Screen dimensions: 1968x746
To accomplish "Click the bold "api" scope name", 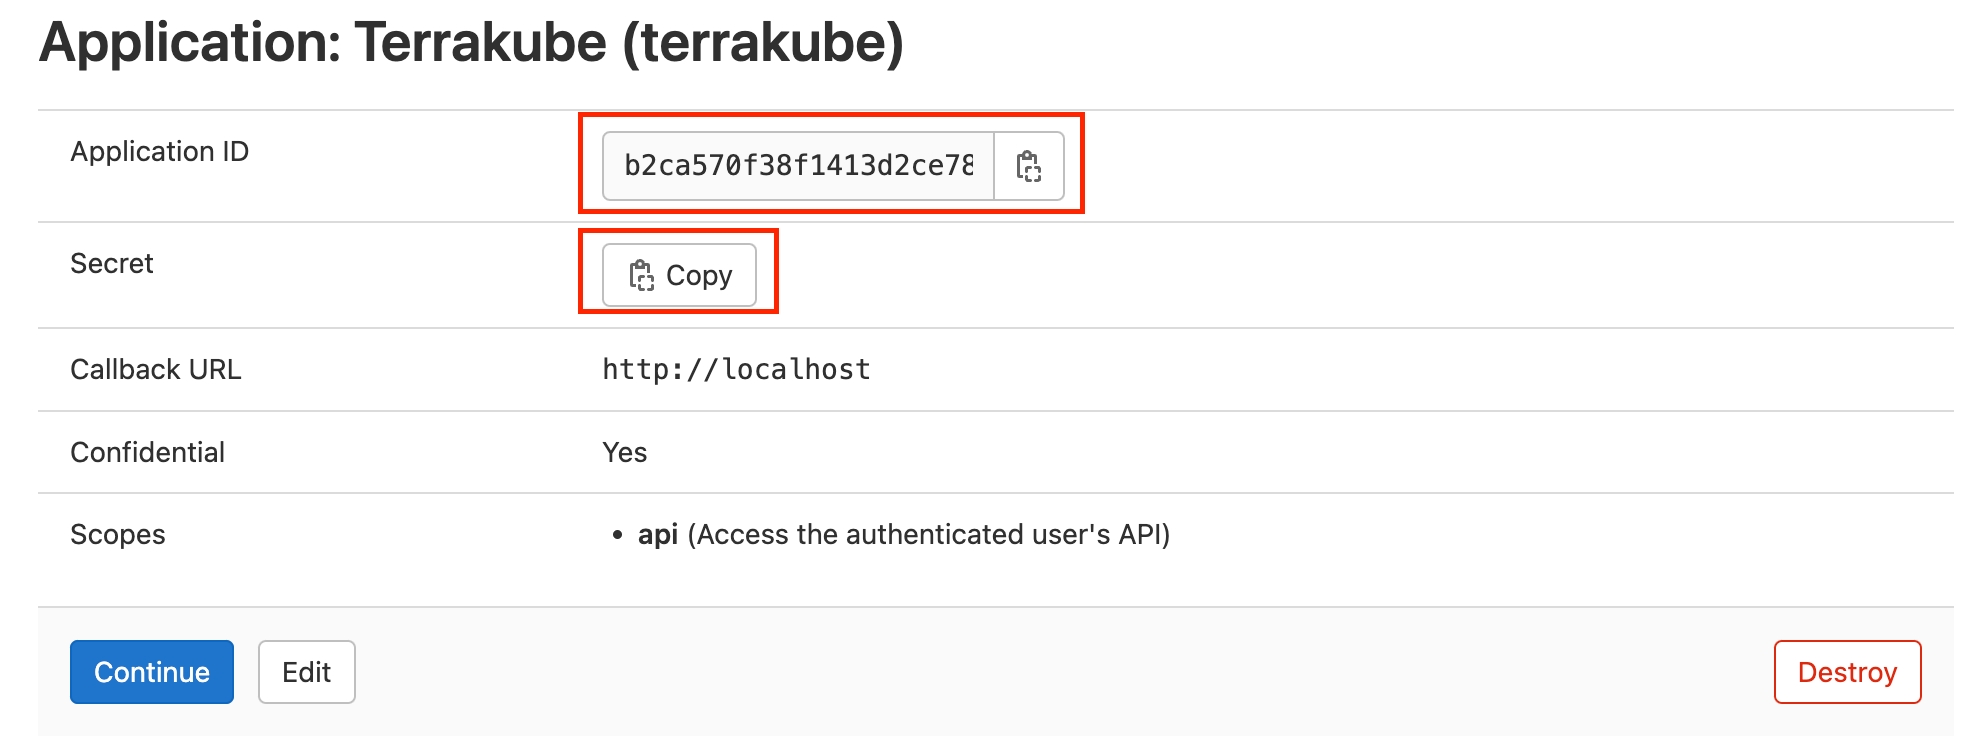I will pyautogui.click(x=658, y=535).
